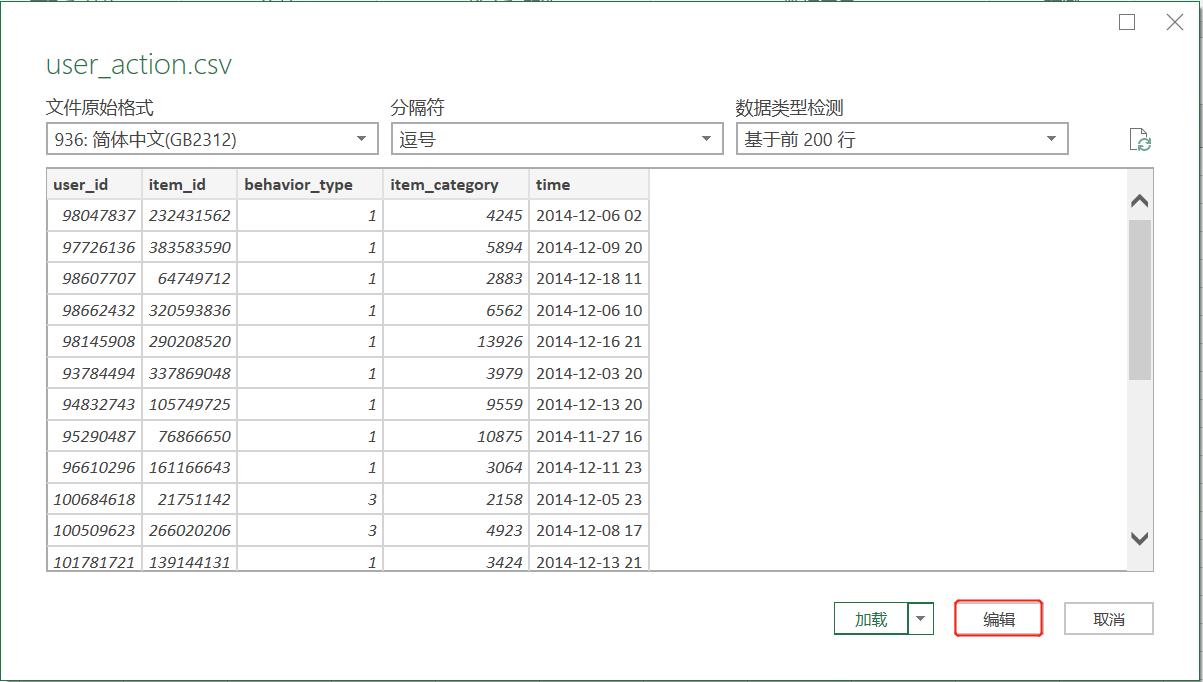
Task: Select the cell showing 2014-12-06 02
Action: [x=586, y=215]
